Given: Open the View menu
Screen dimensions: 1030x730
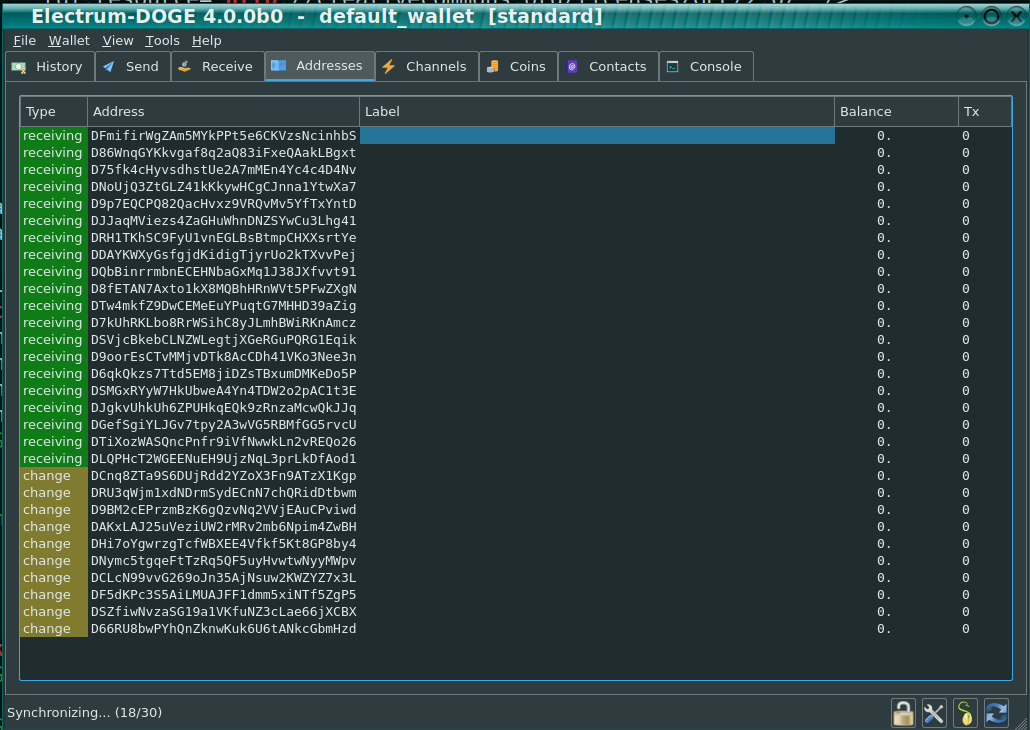Looking at the screenshot, I should pos(118,41).
